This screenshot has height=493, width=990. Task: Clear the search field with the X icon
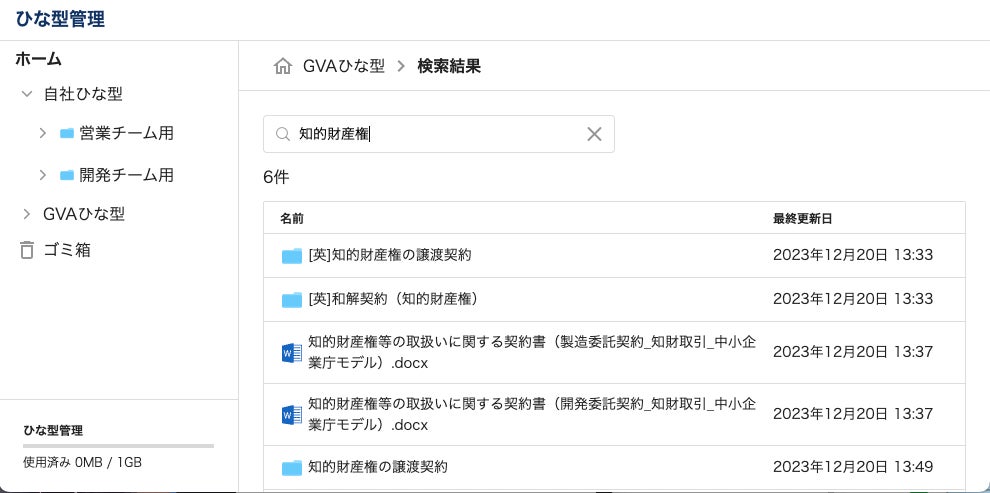tap(594, 134)
